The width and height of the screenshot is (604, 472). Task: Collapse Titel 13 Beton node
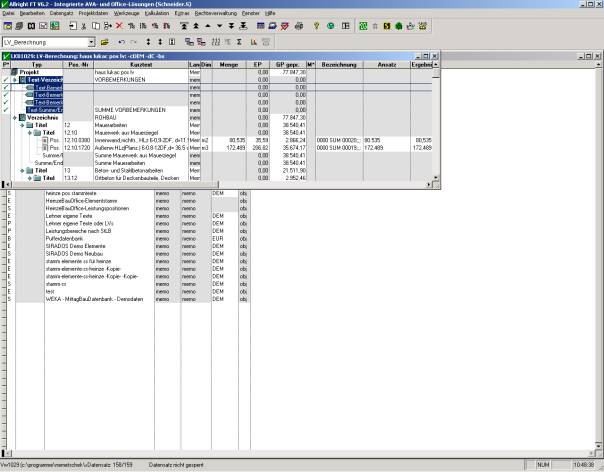click(x=22, y=170)
